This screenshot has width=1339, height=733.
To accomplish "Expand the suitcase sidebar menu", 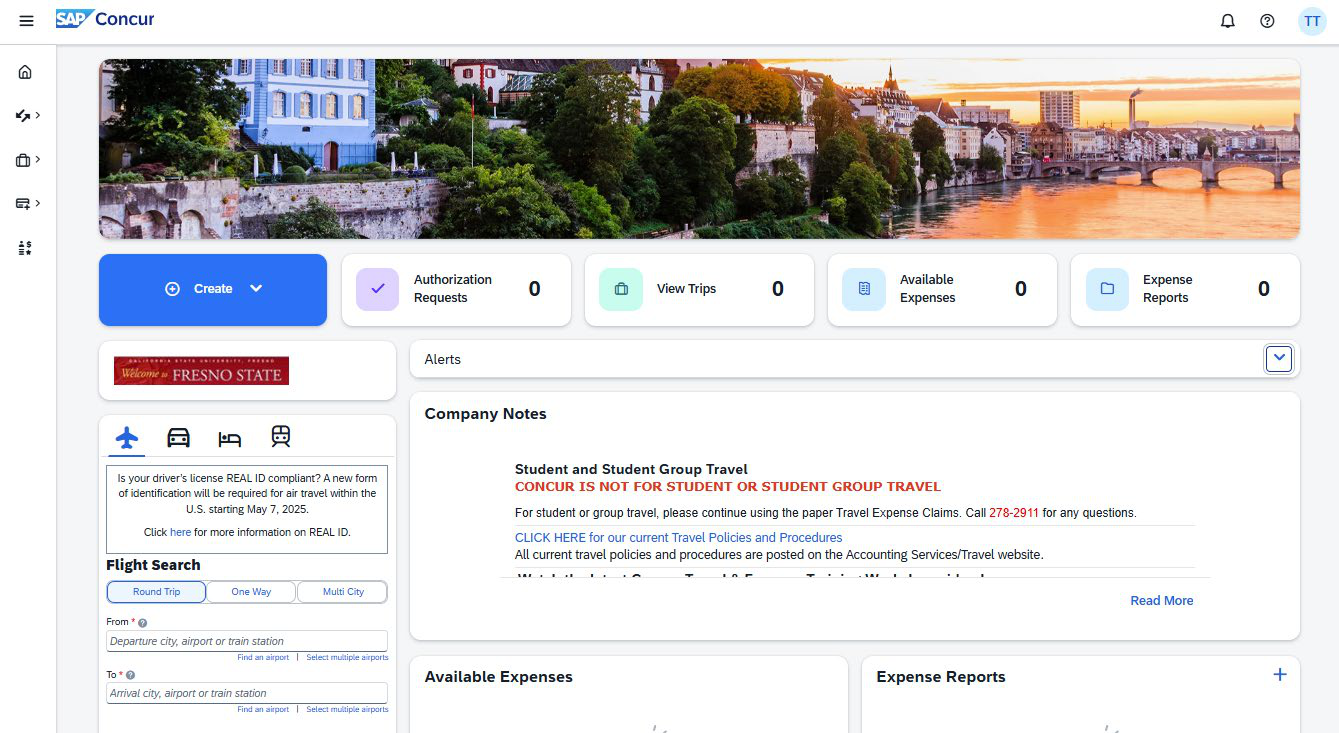I will [x=27, y=160].
